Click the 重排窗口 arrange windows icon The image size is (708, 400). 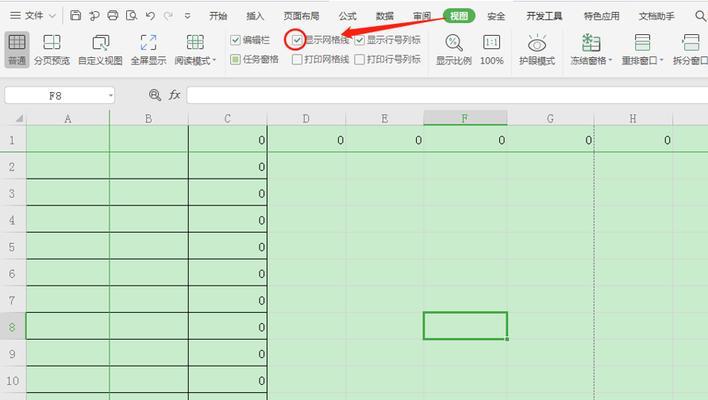[x=642, y=43]
